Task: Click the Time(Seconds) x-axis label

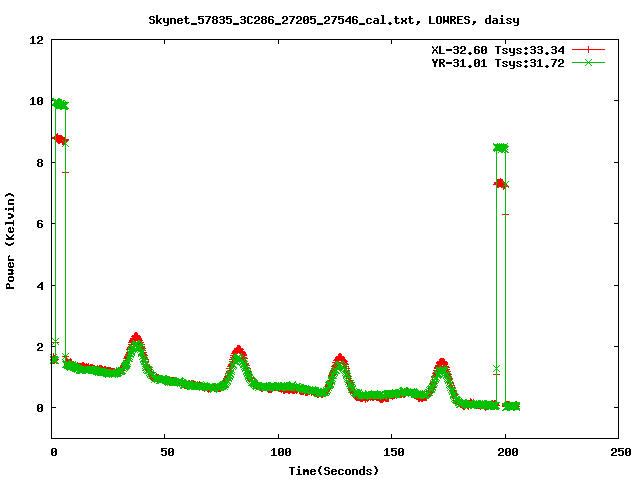Action: 334,470
